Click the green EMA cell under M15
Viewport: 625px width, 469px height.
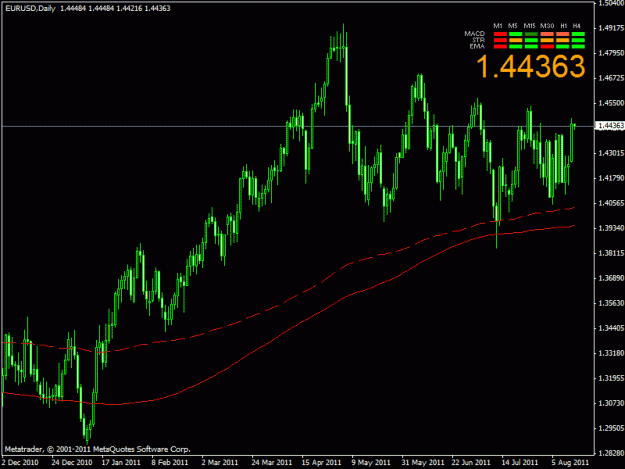531,47
